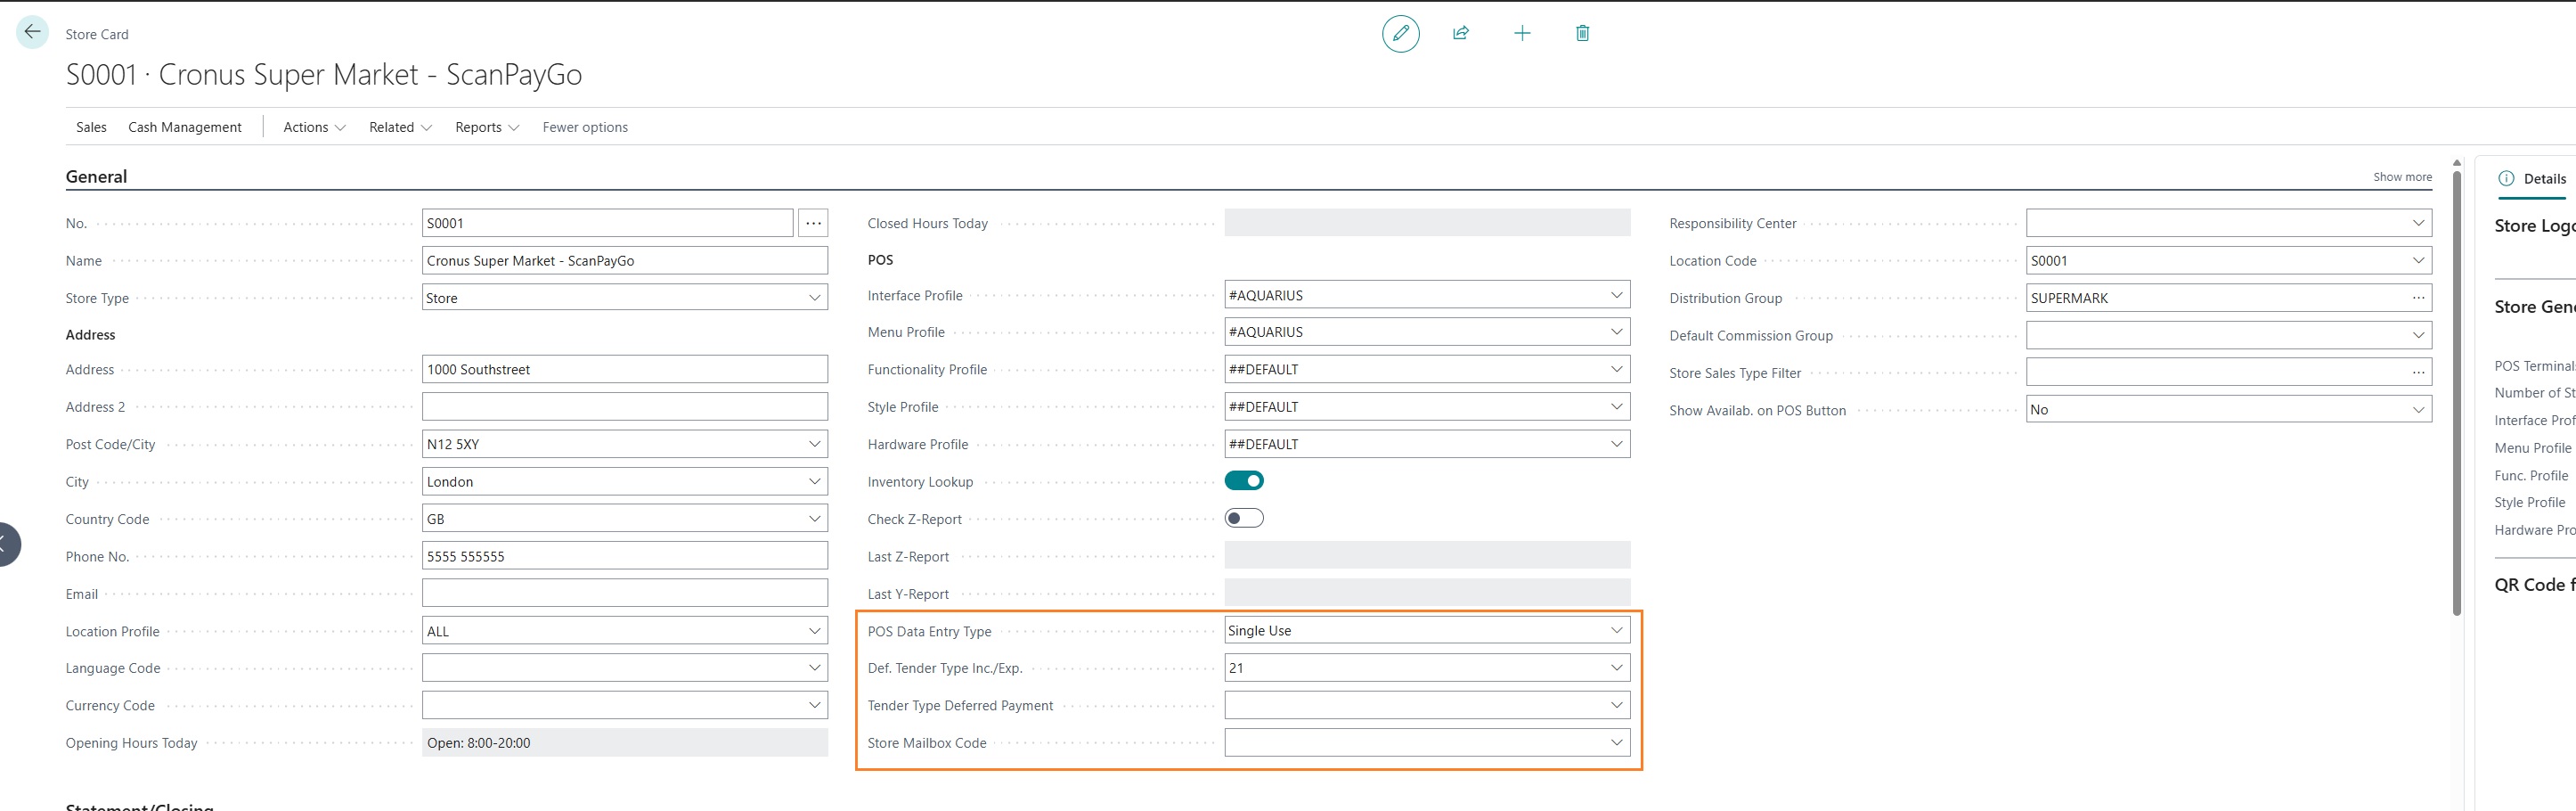Open the Cash Management menu

pyautogui.click(x=185, y=127)
